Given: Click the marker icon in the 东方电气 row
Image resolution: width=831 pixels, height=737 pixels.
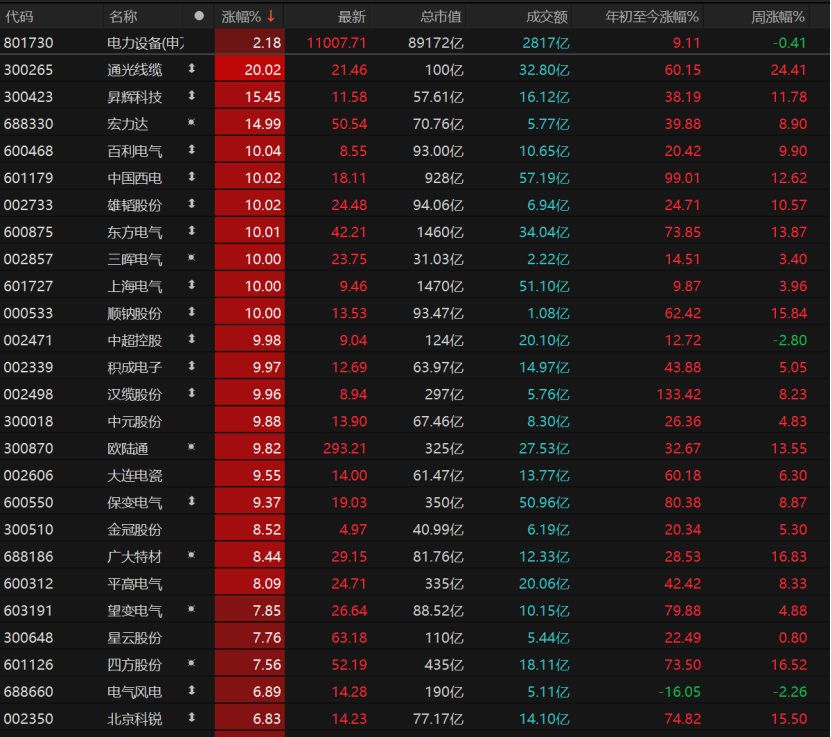Looking at the screenshot, I should [192, 230].
